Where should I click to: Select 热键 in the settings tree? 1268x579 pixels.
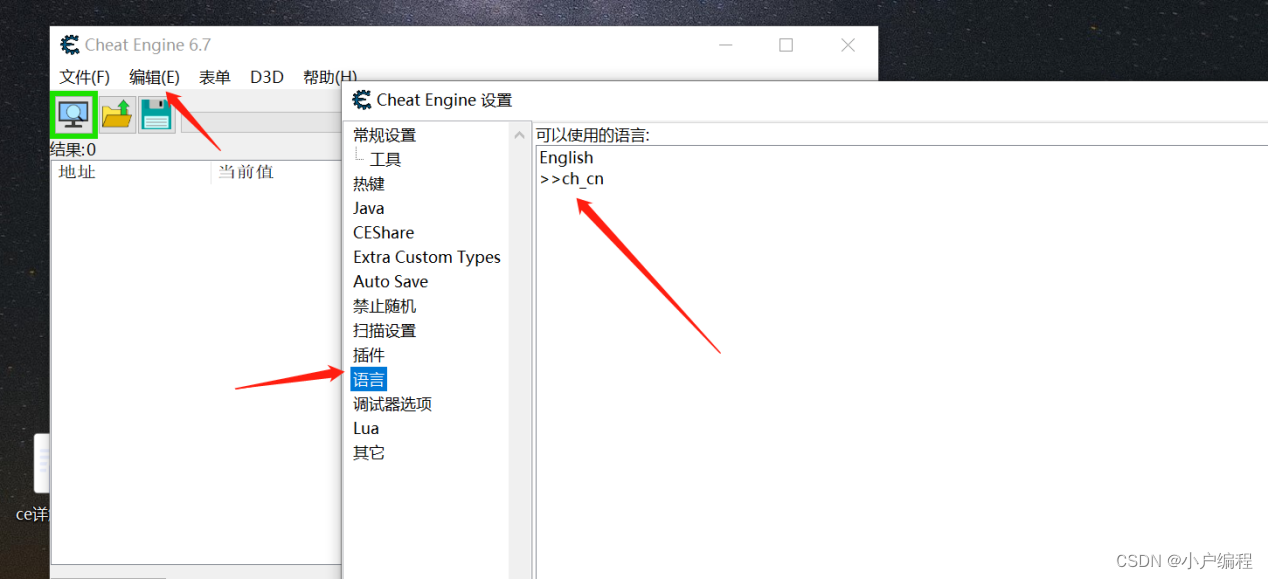pyautogui.click(x=369, y=184)
